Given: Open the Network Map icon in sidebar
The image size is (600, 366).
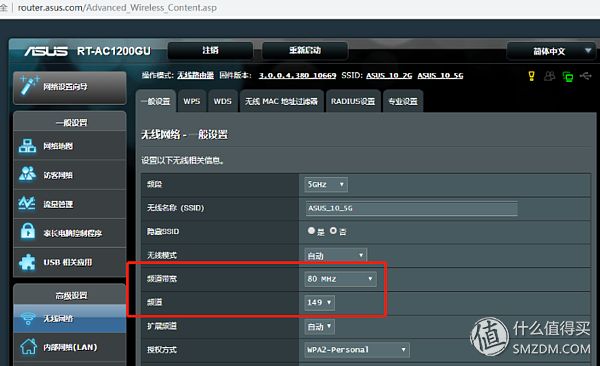Looking at the screenshot, I should pyautogui.click(x=28, y=146).
